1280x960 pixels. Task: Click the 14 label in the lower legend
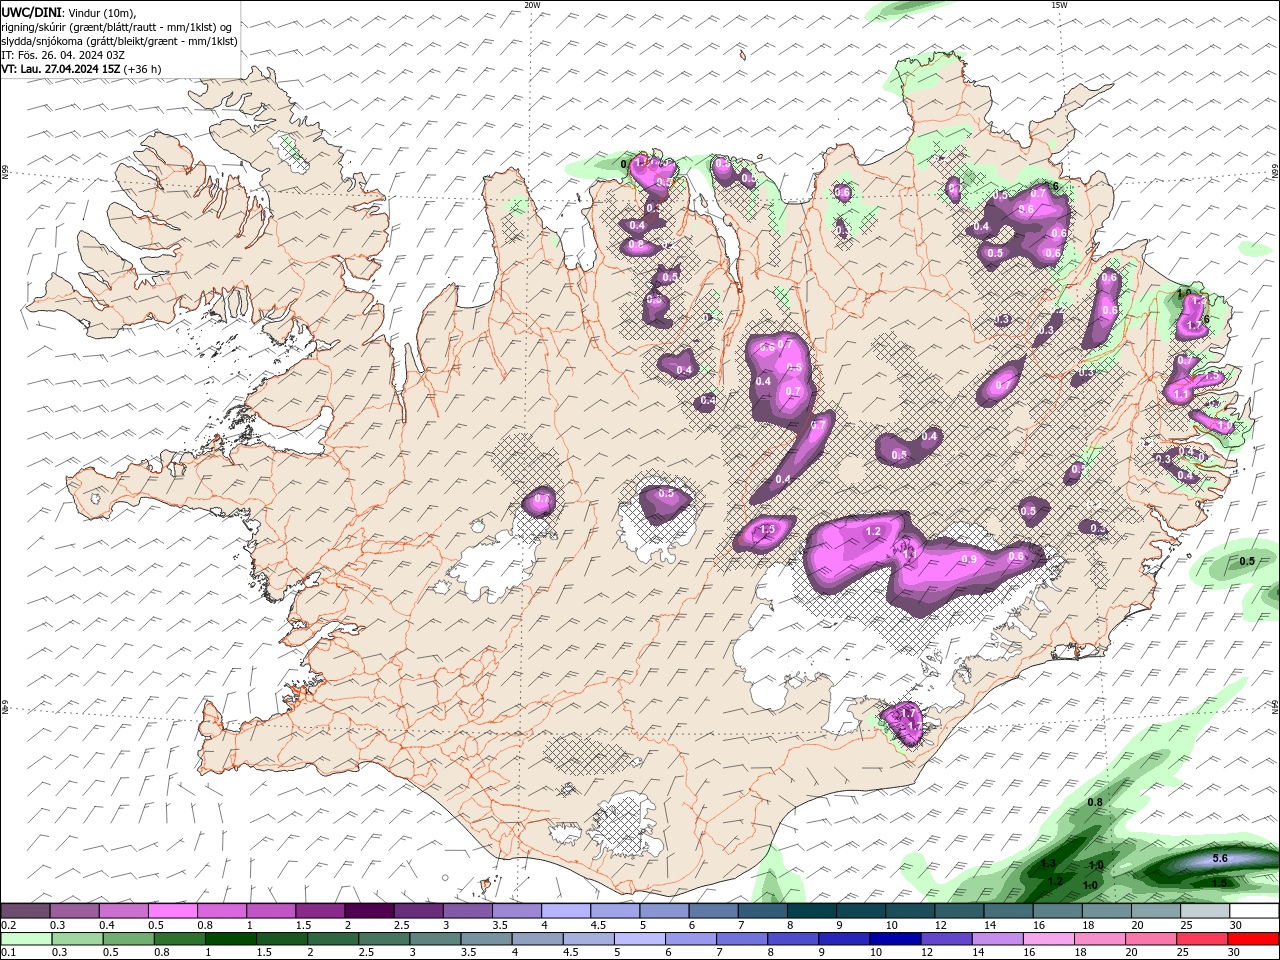[979, 953]
